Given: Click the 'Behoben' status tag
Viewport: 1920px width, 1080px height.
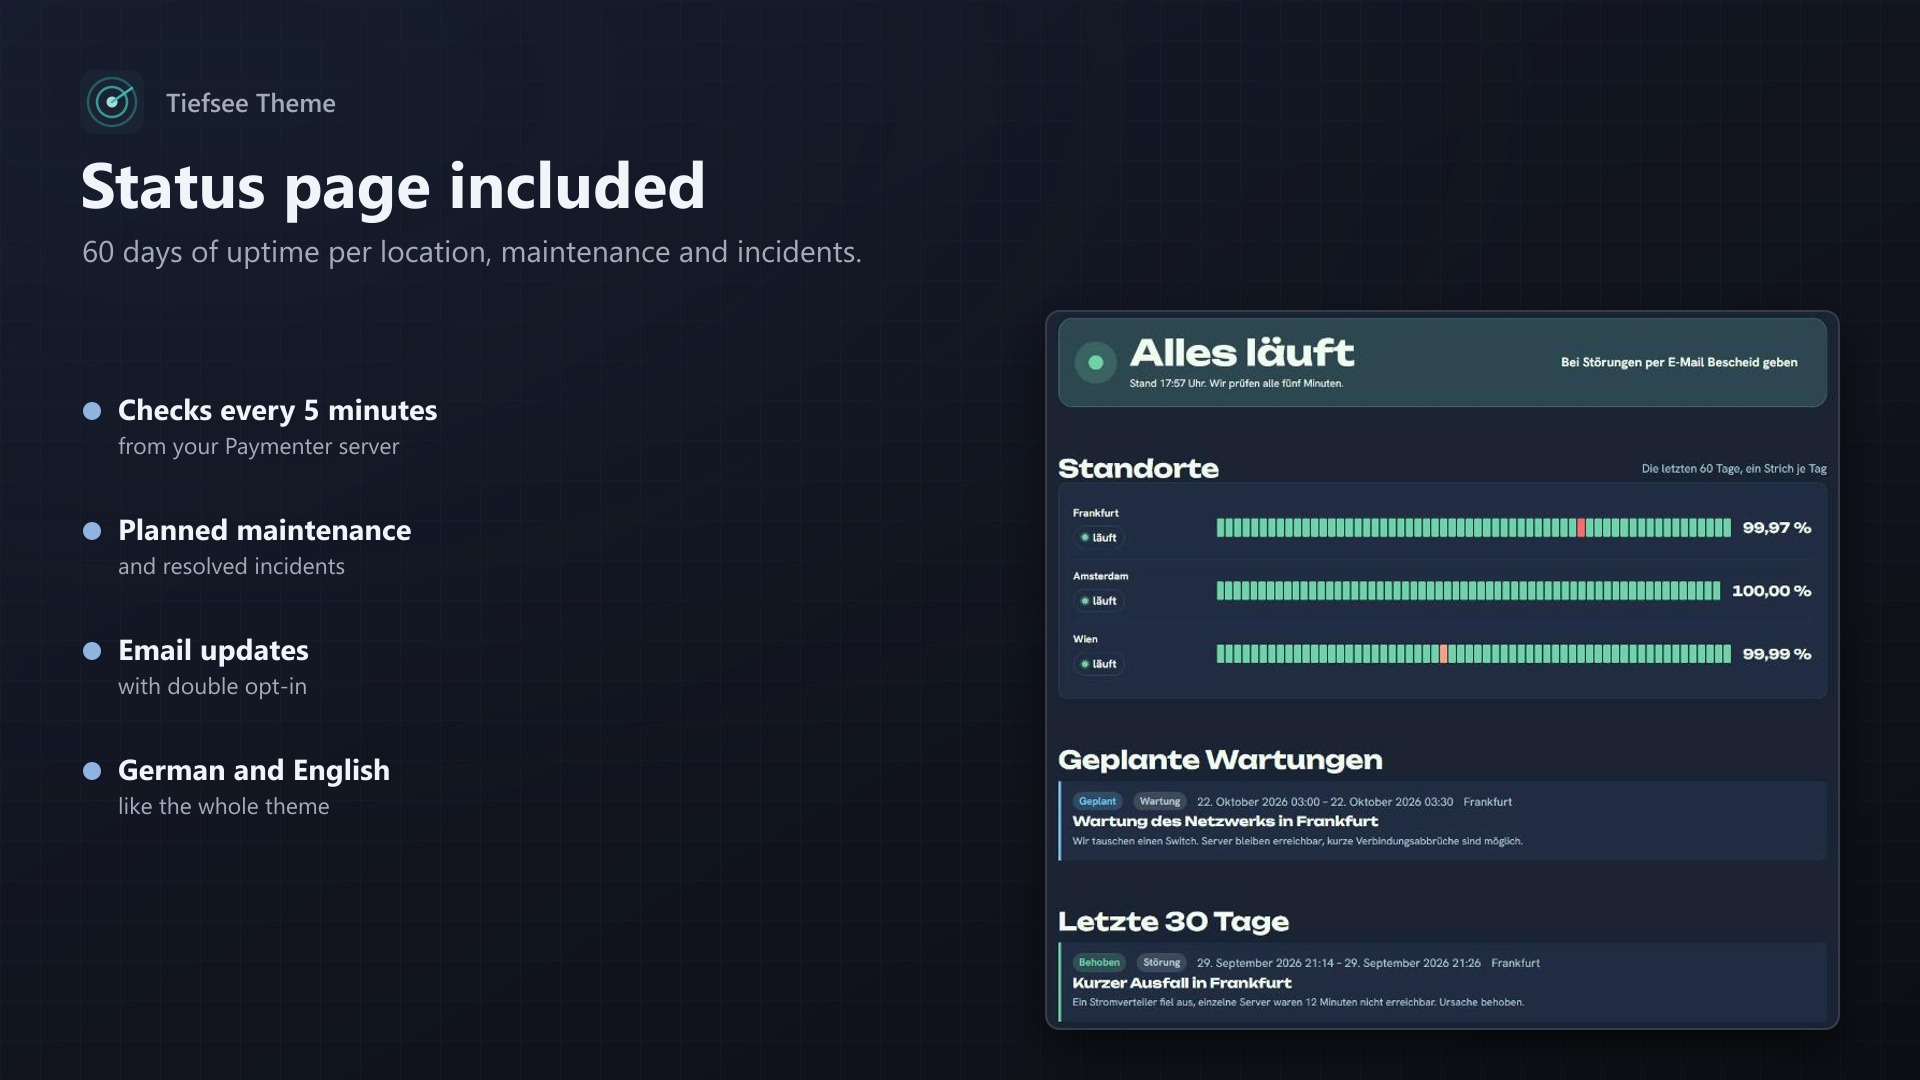Looking at the screenshot, I should (1099, 963).
